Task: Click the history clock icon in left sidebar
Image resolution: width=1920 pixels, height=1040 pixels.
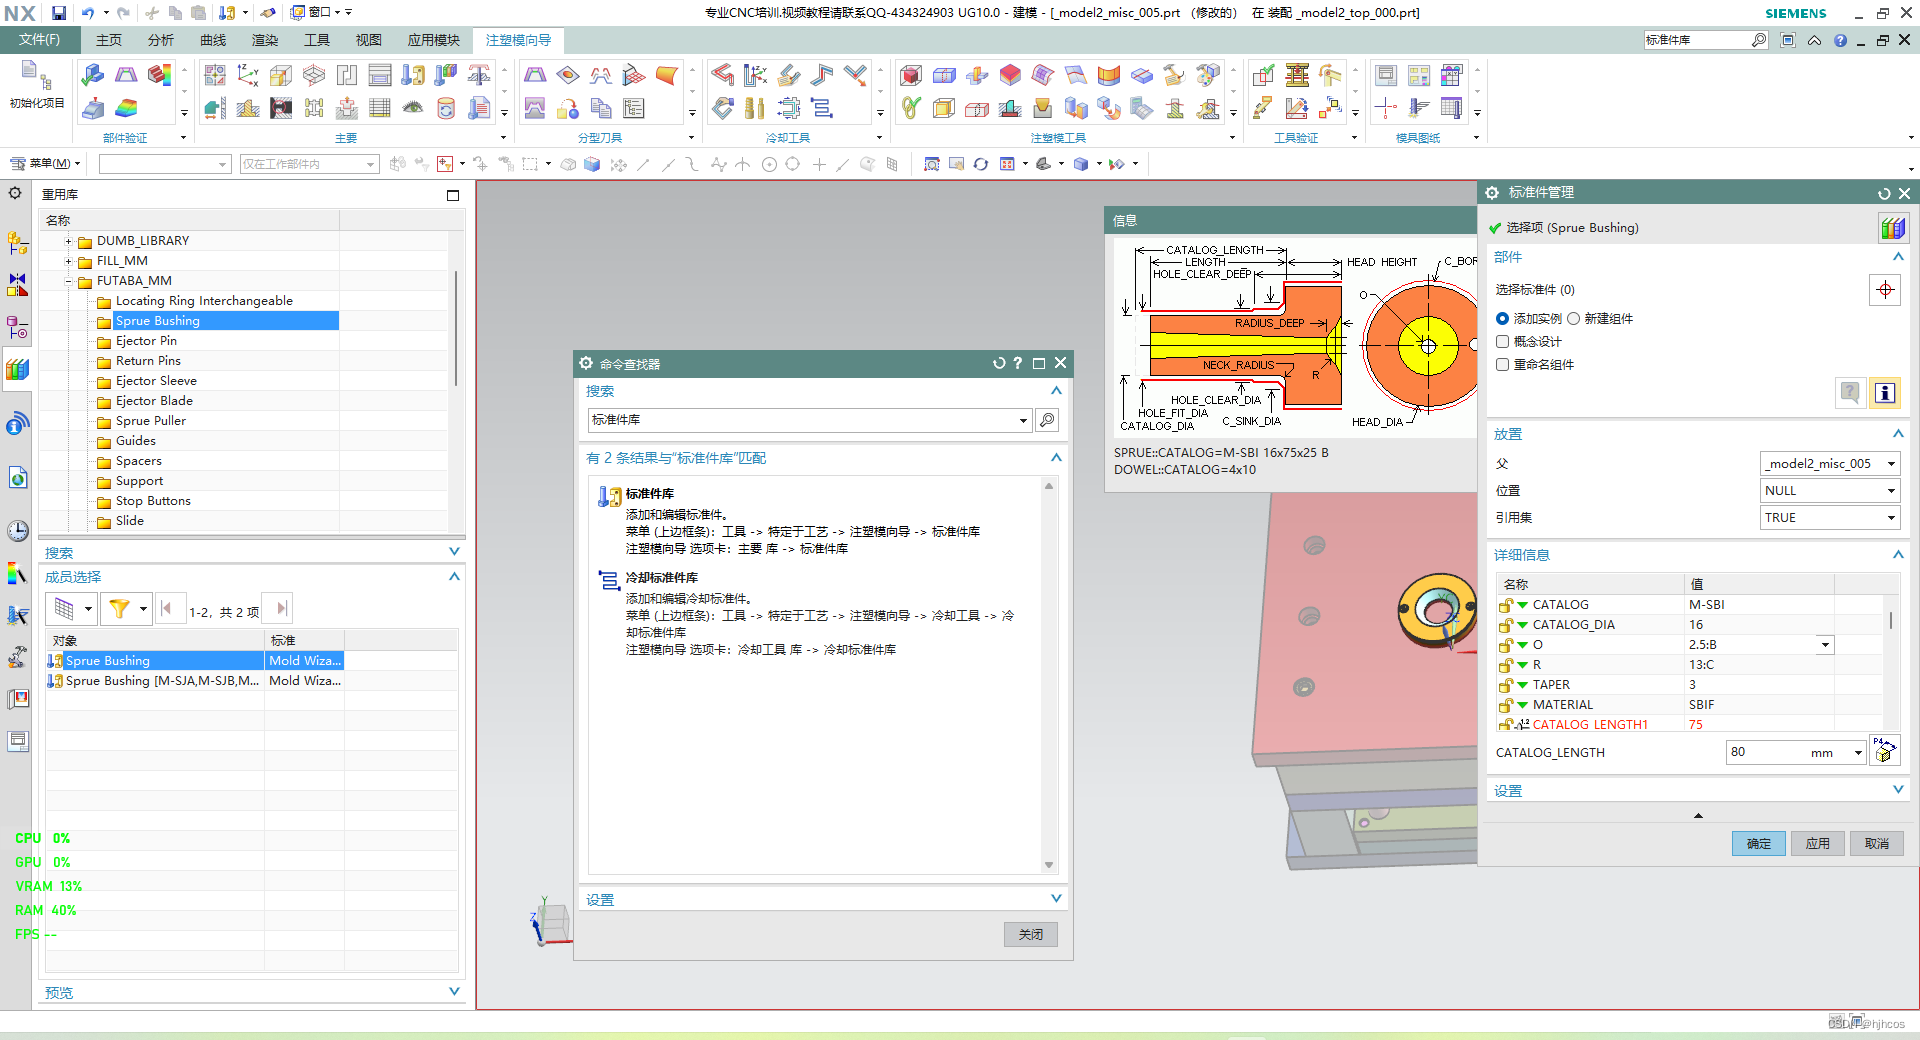Action: tap(17, 530)
